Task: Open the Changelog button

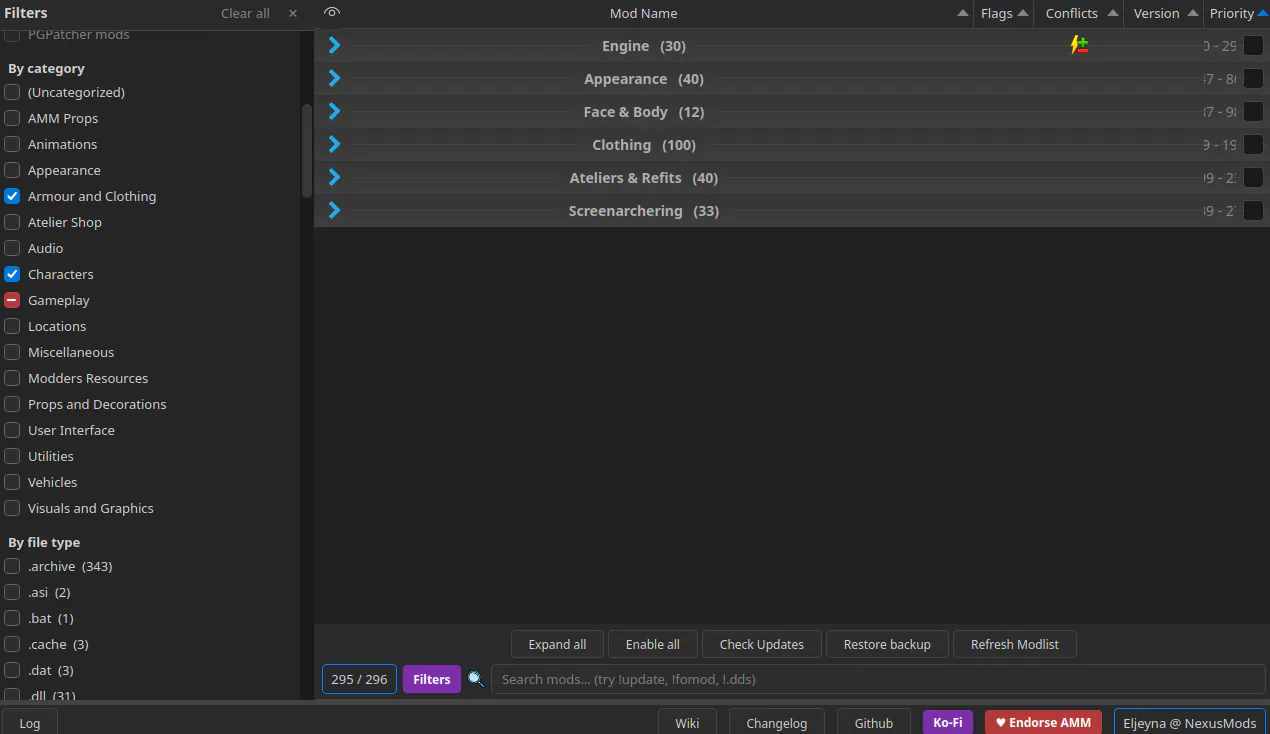Action: (x=777, y=722)
